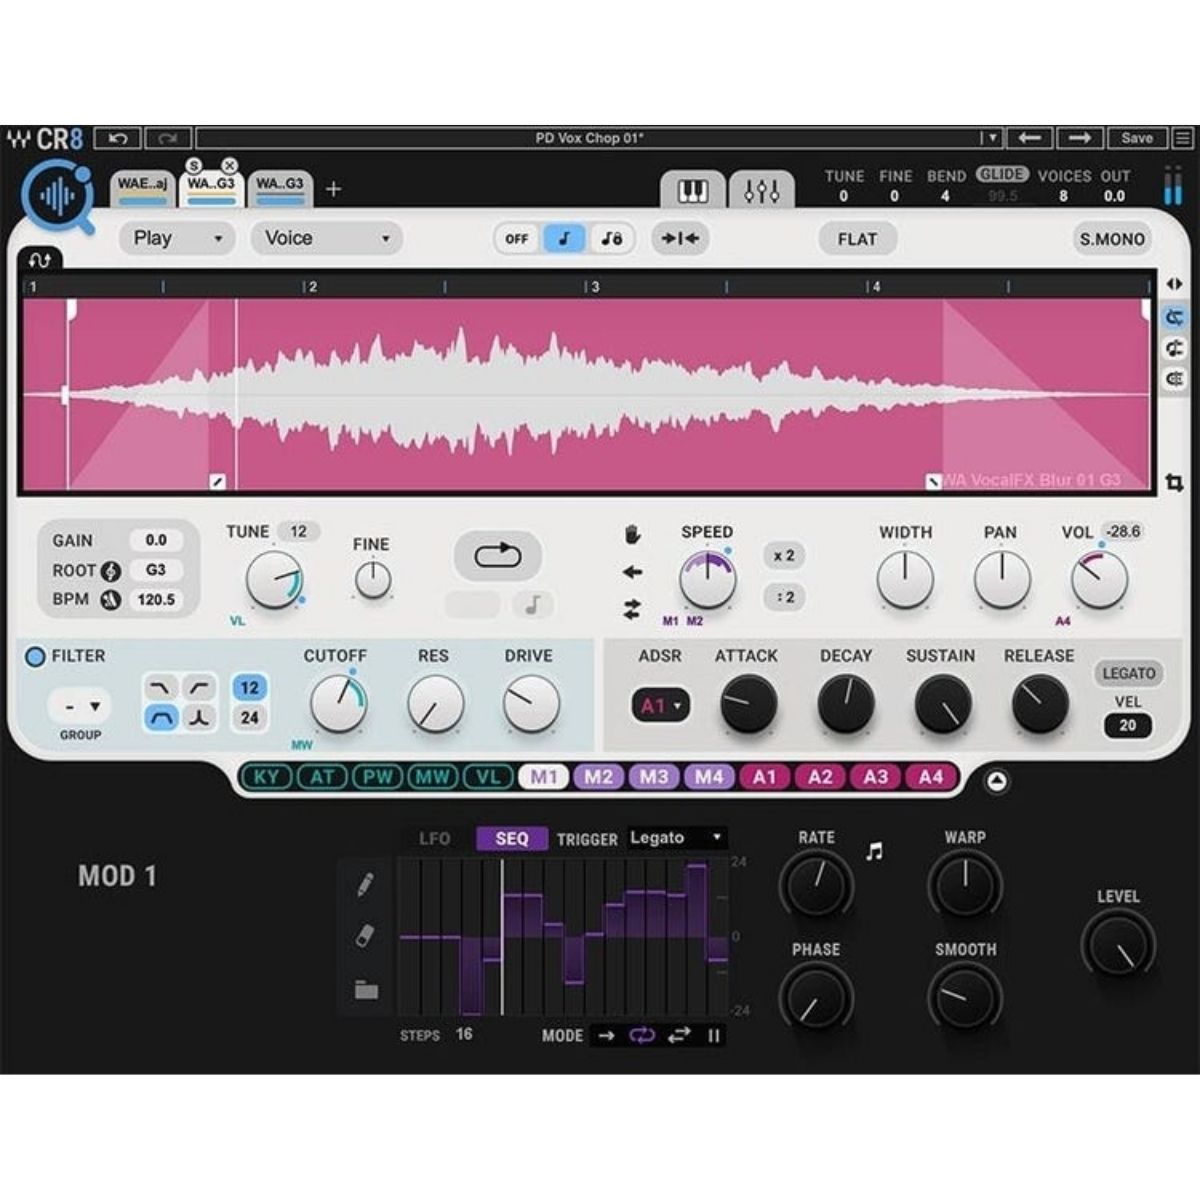1200x1200 pixels.
Task: Open the TRIGGER Legato dropdown
Action: pos(678,839)
